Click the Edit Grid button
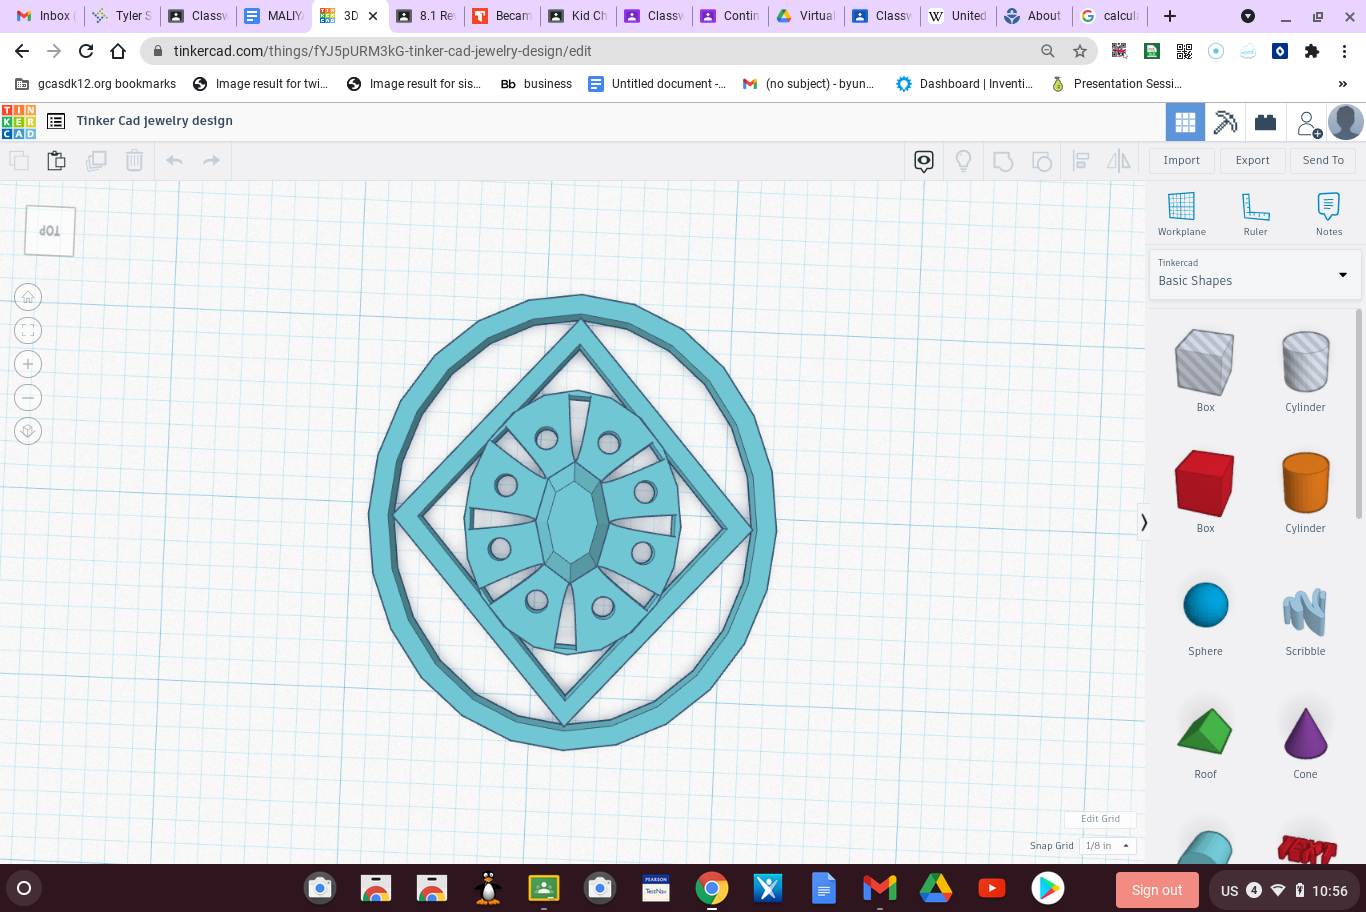This screenshot has width=1366, height=912. (x=1100, y=819)
